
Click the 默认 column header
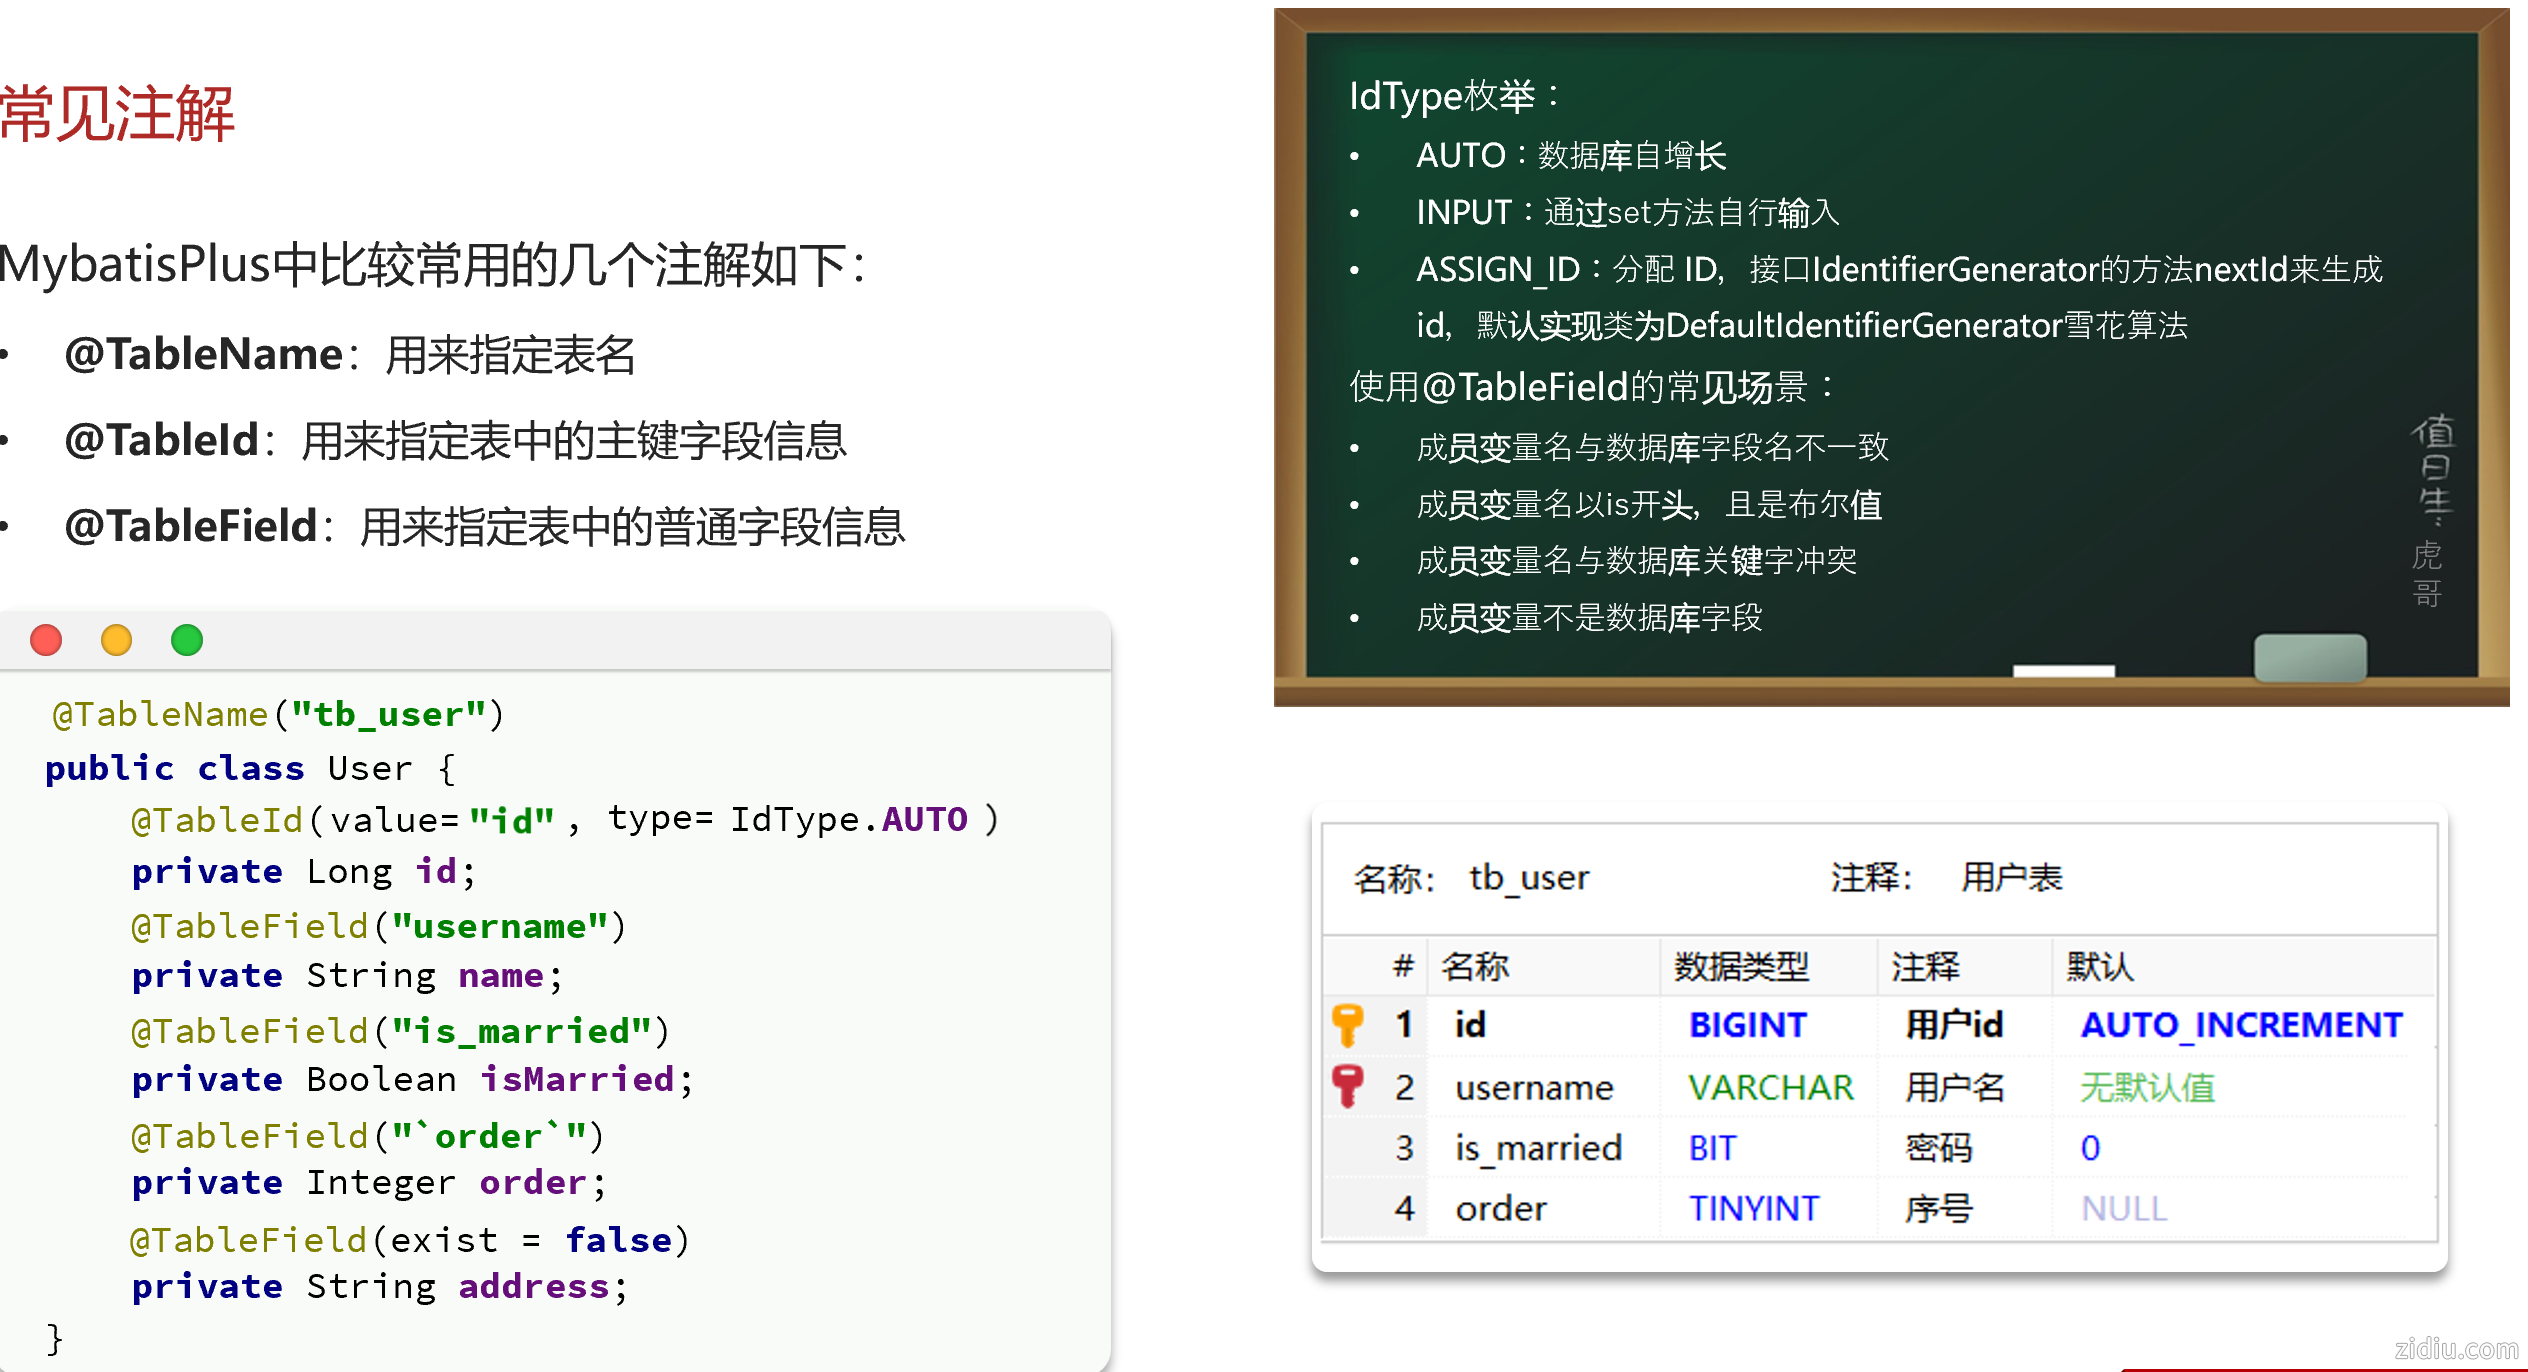[x=2100, y=966]
